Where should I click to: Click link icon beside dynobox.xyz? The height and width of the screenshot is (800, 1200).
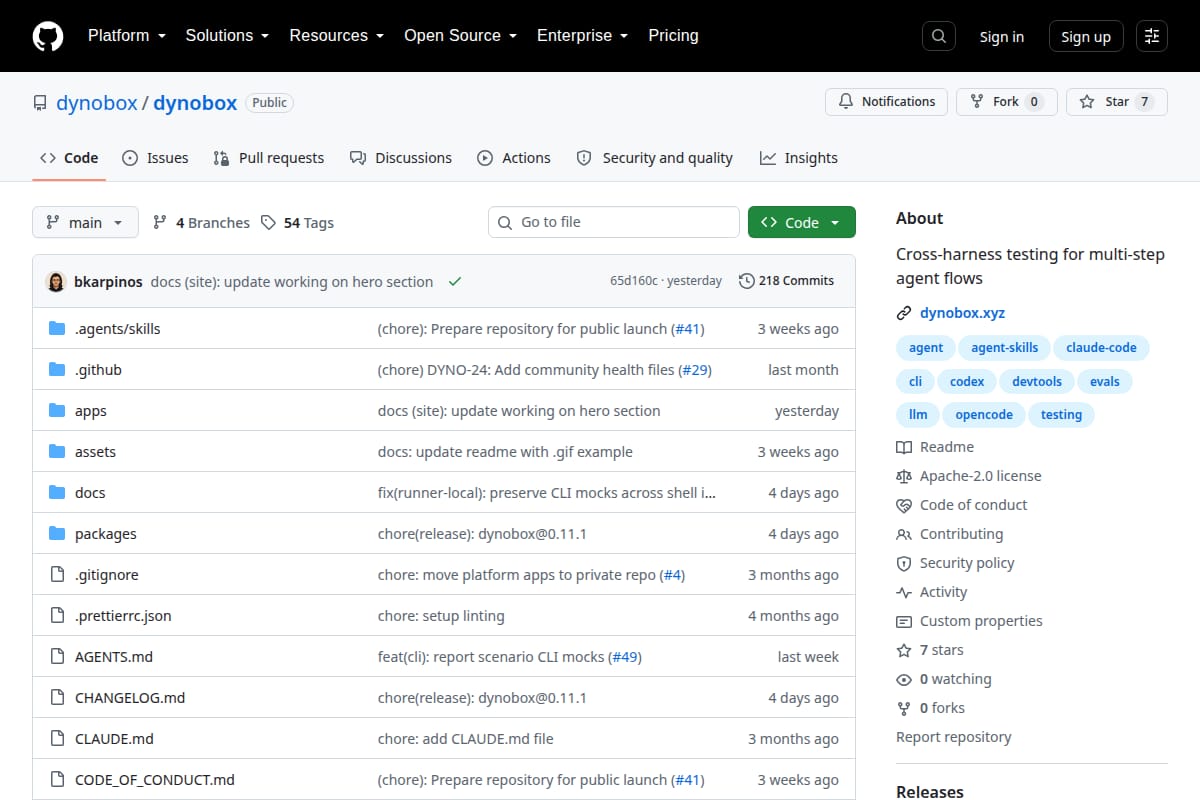(904, 313)
